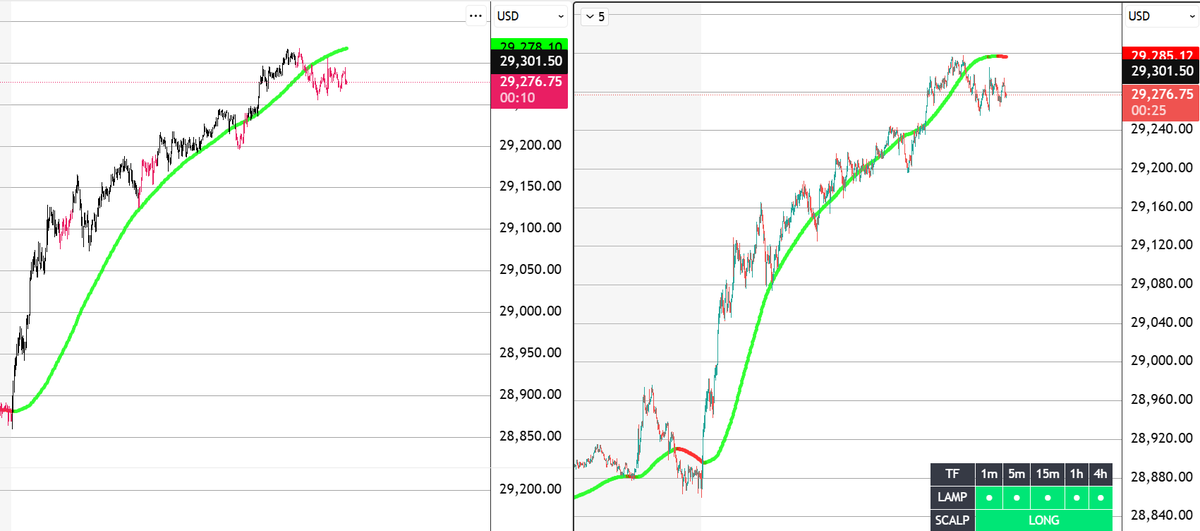The image size is (1200, 531).
Task: Click the LAMP dot under the 1h column
Action: (1077, 497)
